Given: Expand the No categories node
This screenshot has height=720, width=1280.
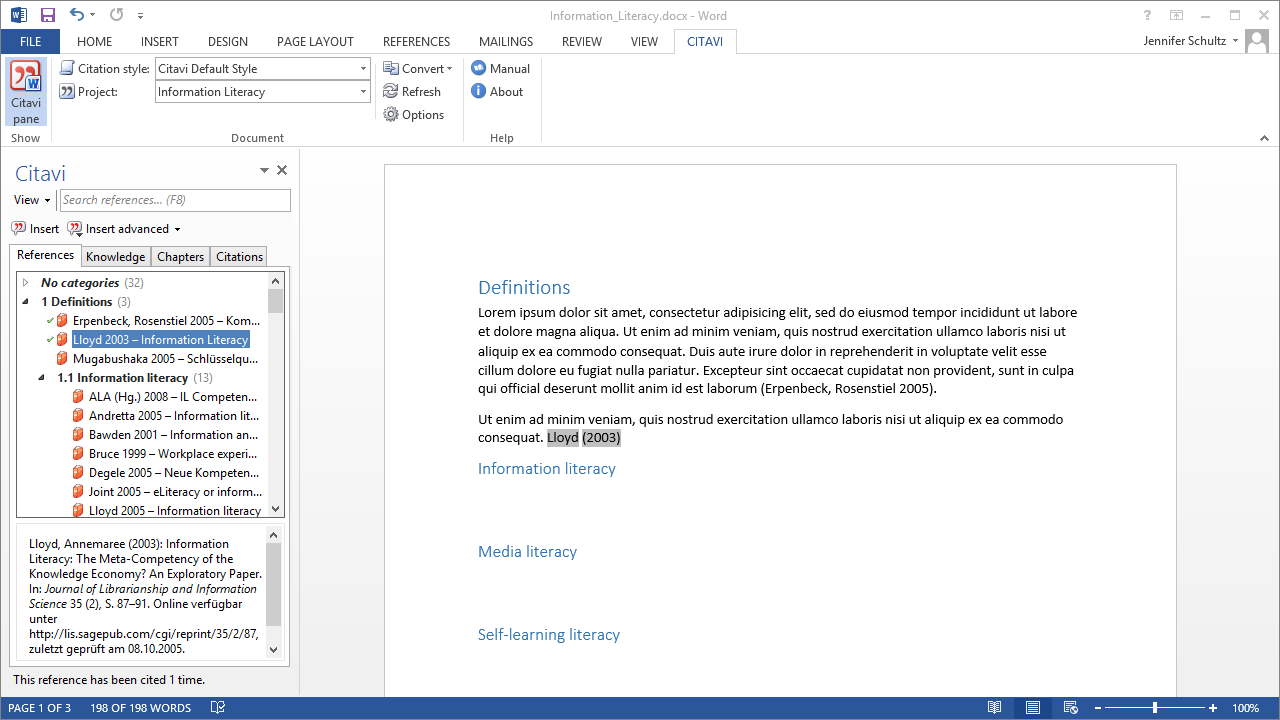Looking at the screenshot, I should pyautogui.click(x=26, y=283).
